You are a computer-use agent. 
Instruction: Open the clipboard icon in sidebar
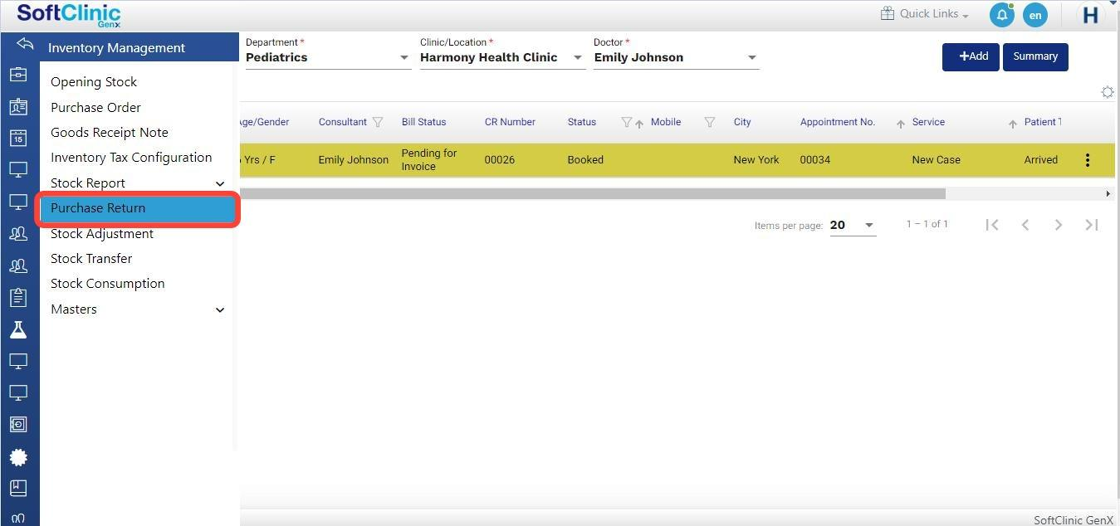18,297
